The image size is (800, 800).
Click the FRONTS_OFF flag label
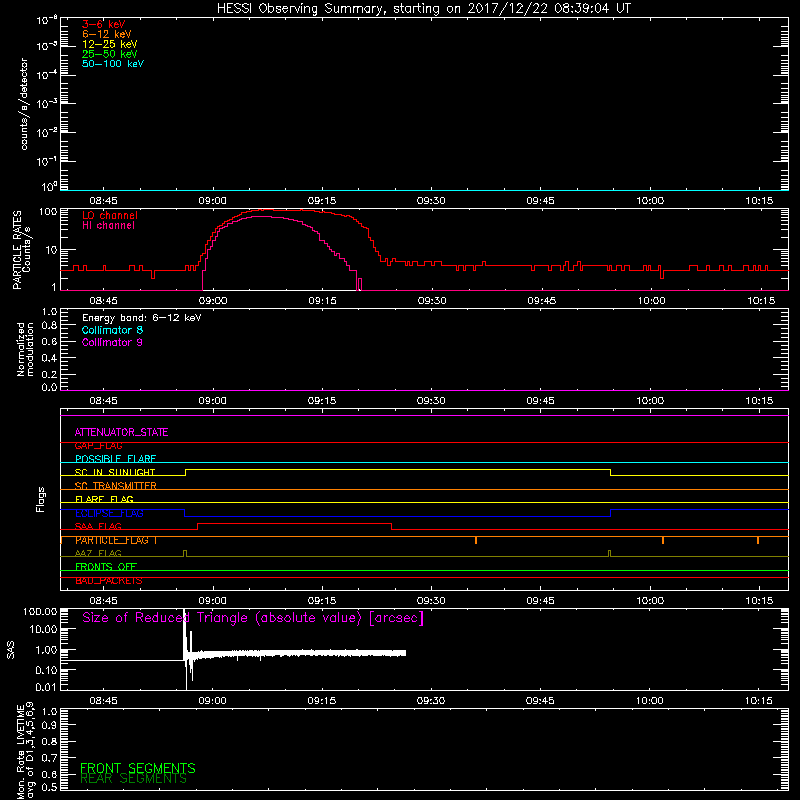pyautogui.click(x=106, y=567)
